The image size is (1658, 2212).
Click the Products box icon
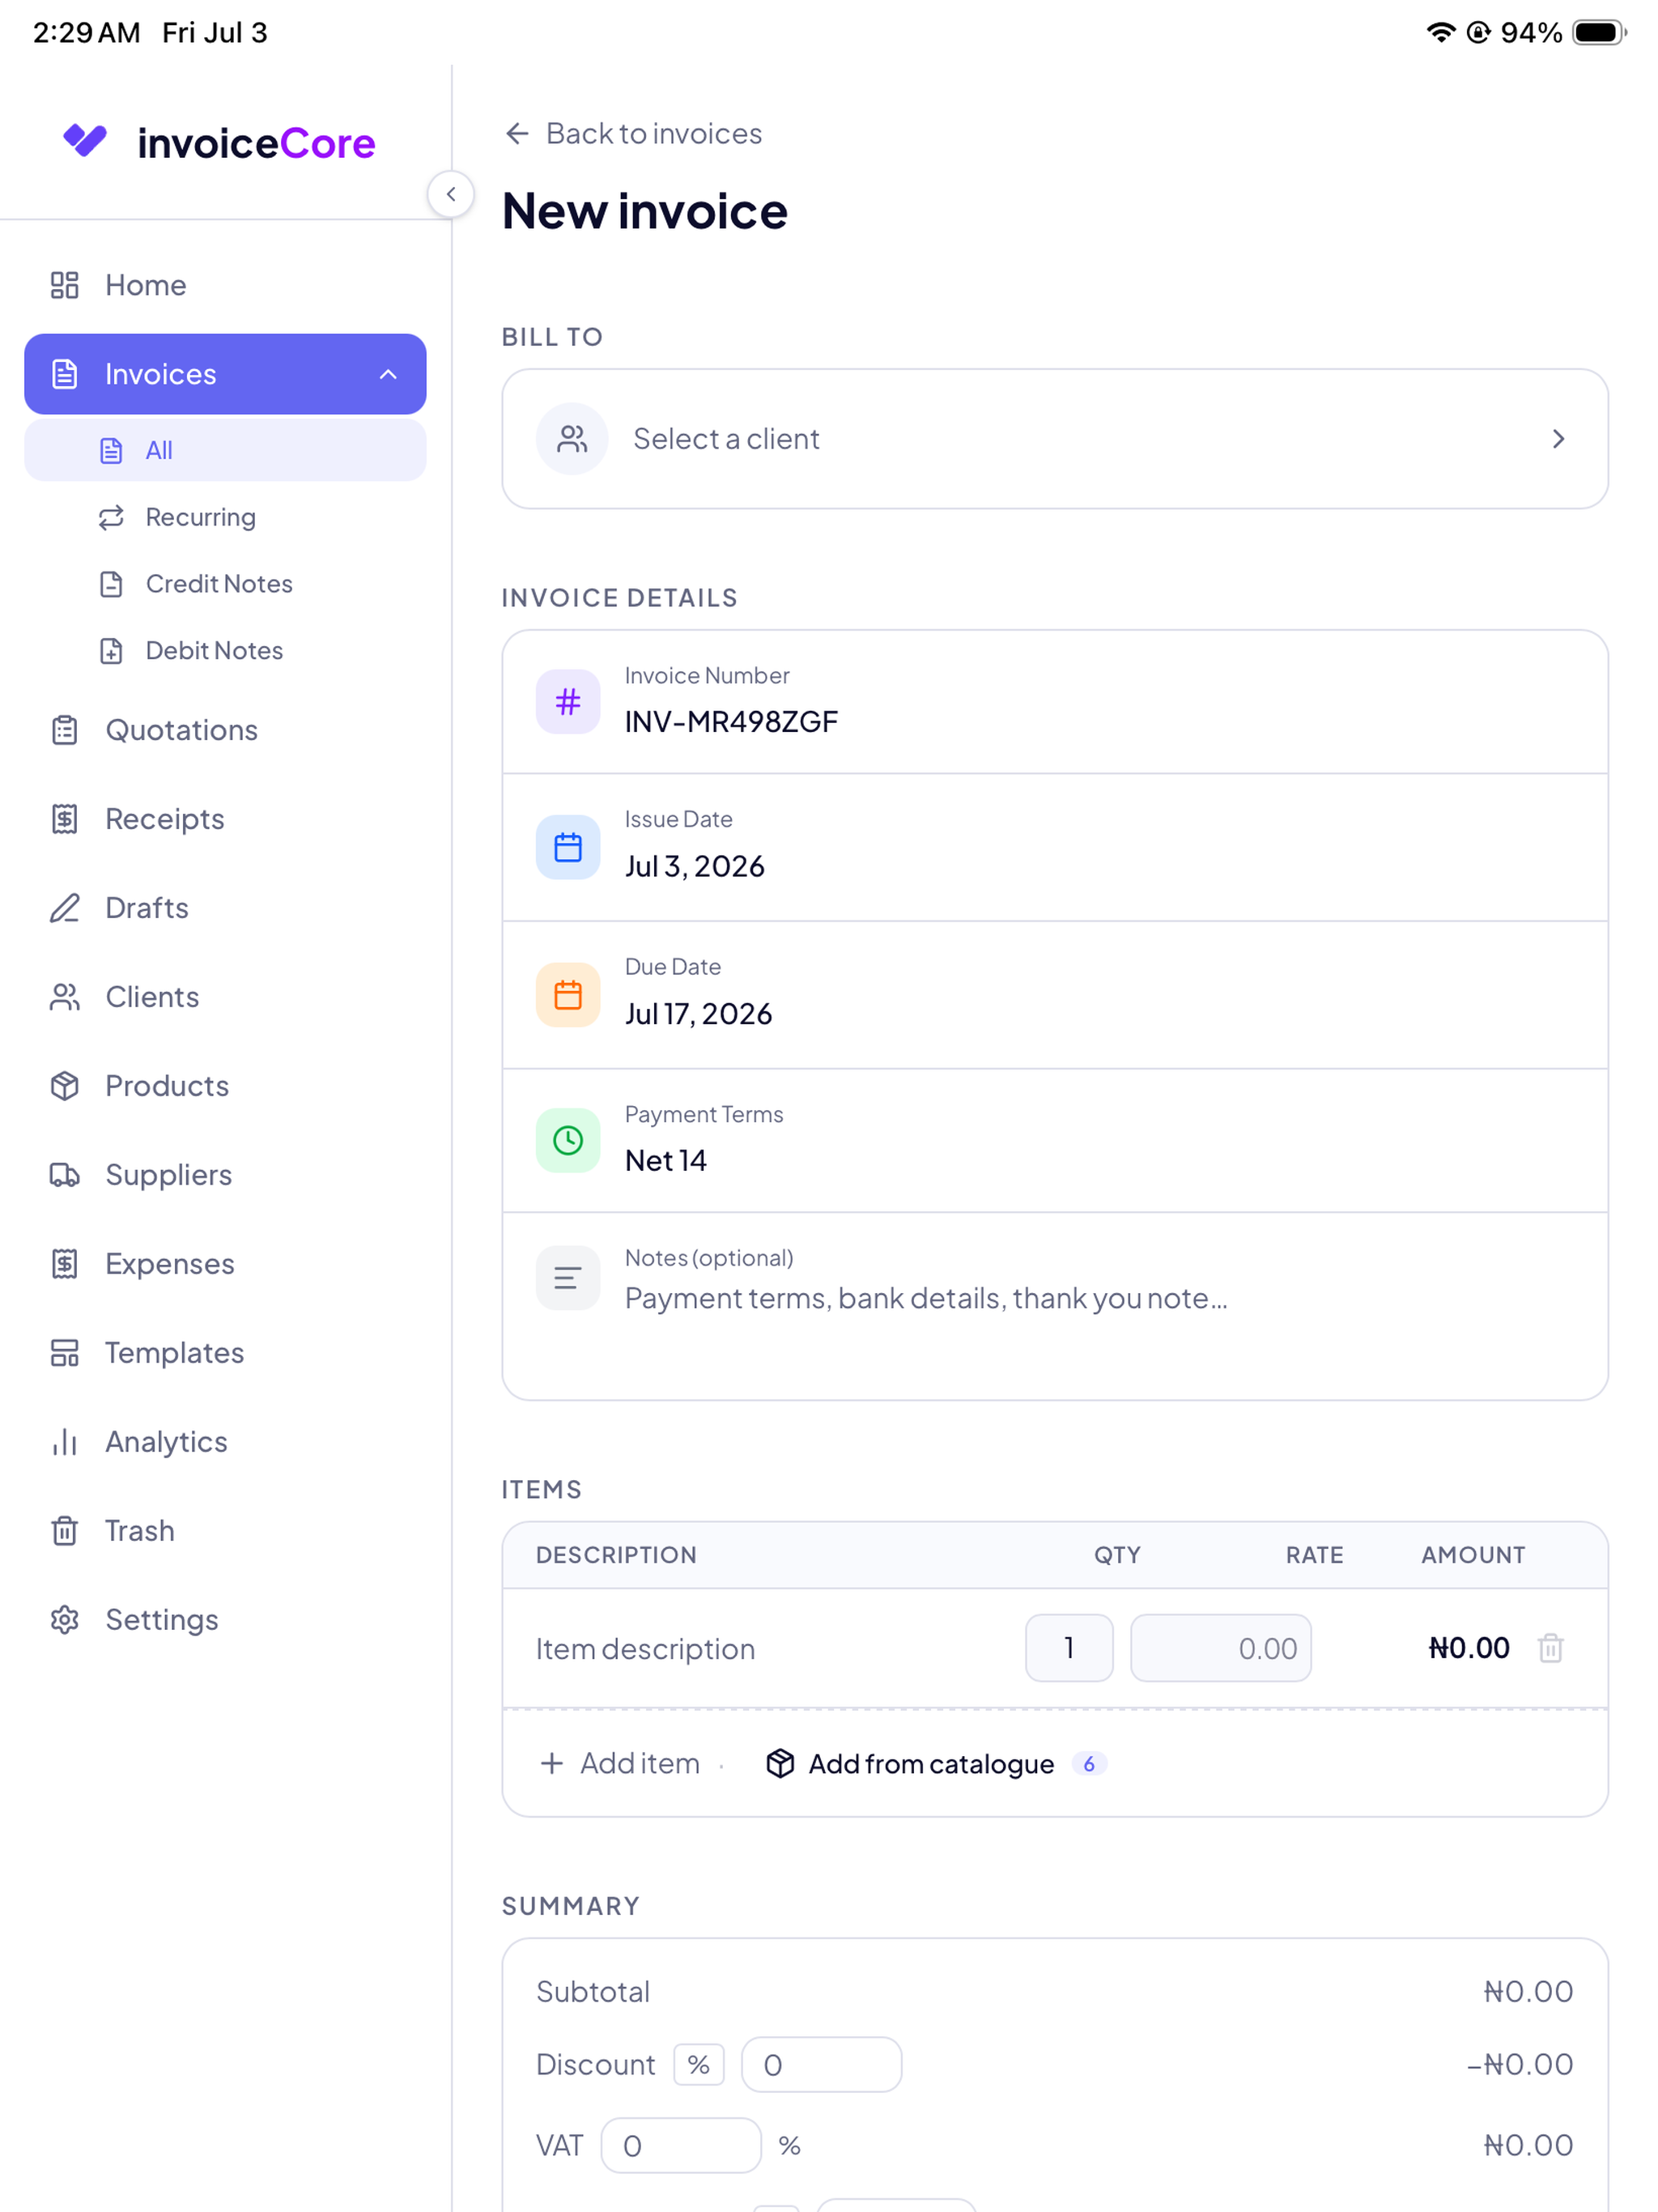[65, 1086]
